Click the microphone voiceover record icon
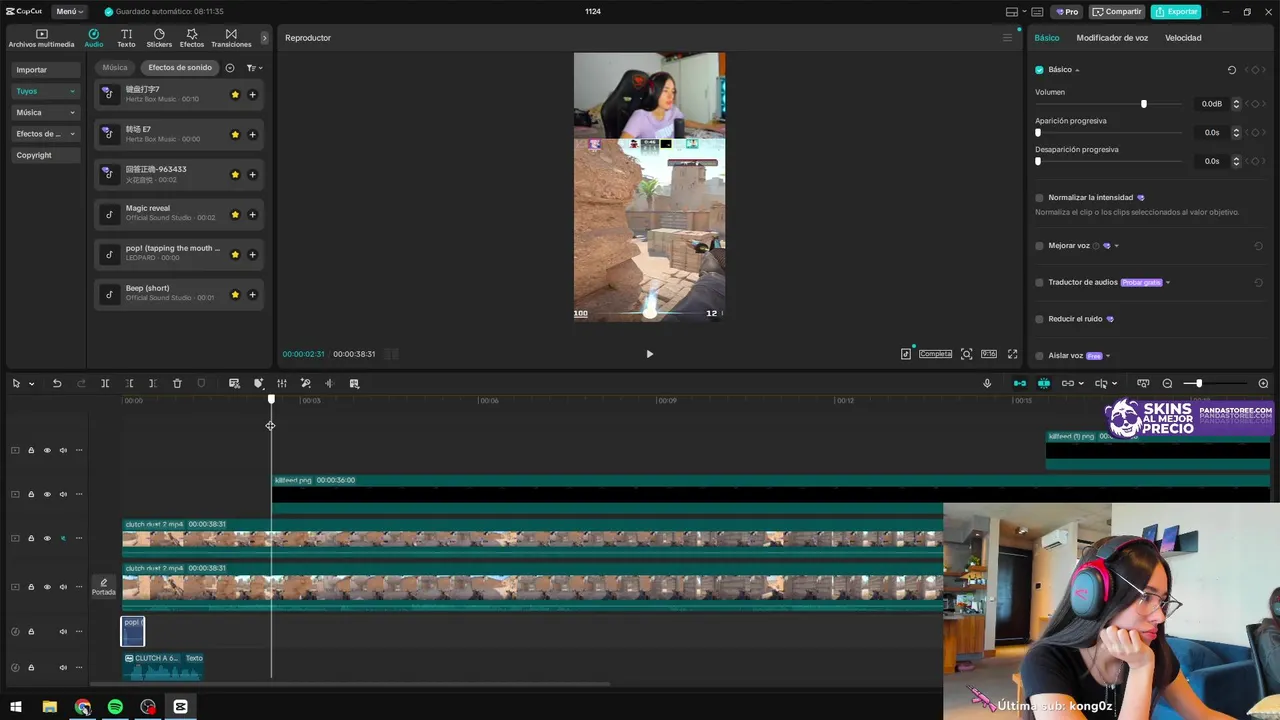This screenshot has height=720, width=1280. [x=987, y=383]
